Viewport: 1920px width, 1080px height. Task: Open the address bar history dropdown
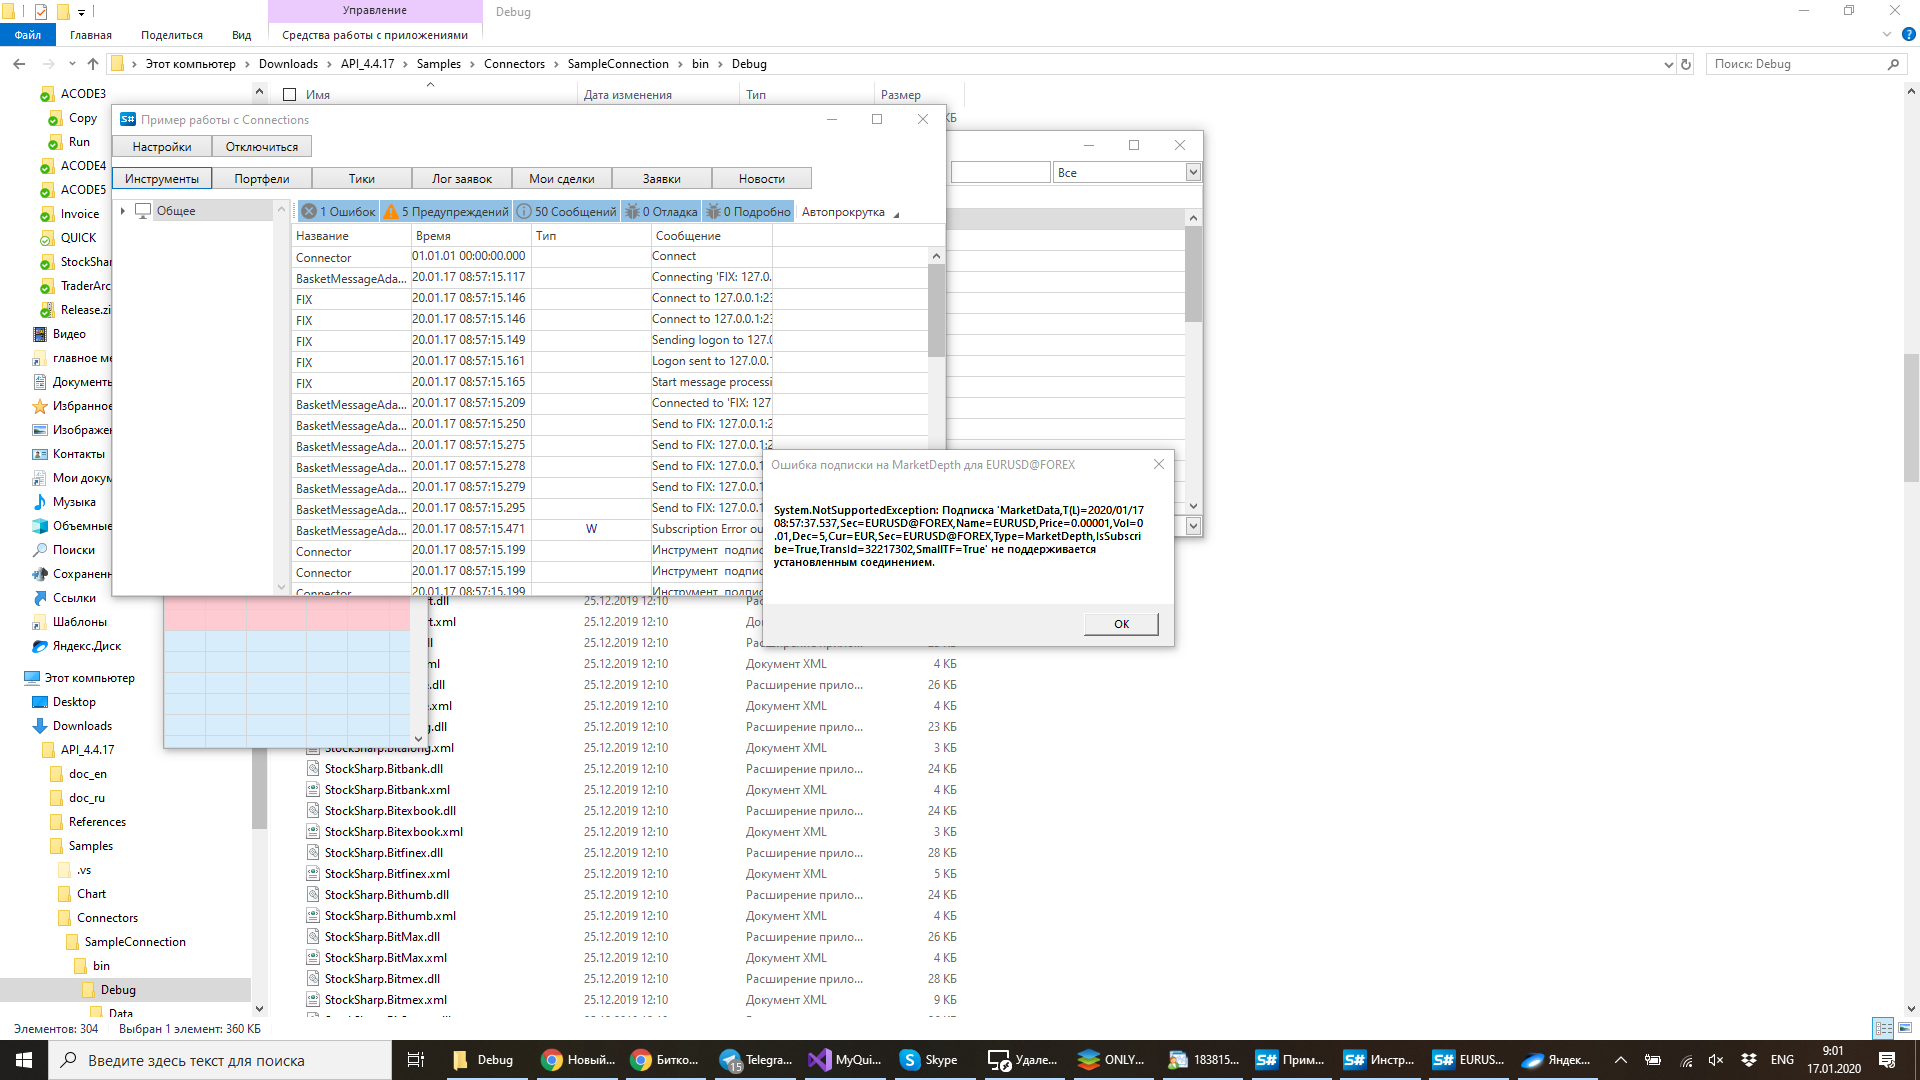[1668, 64]
